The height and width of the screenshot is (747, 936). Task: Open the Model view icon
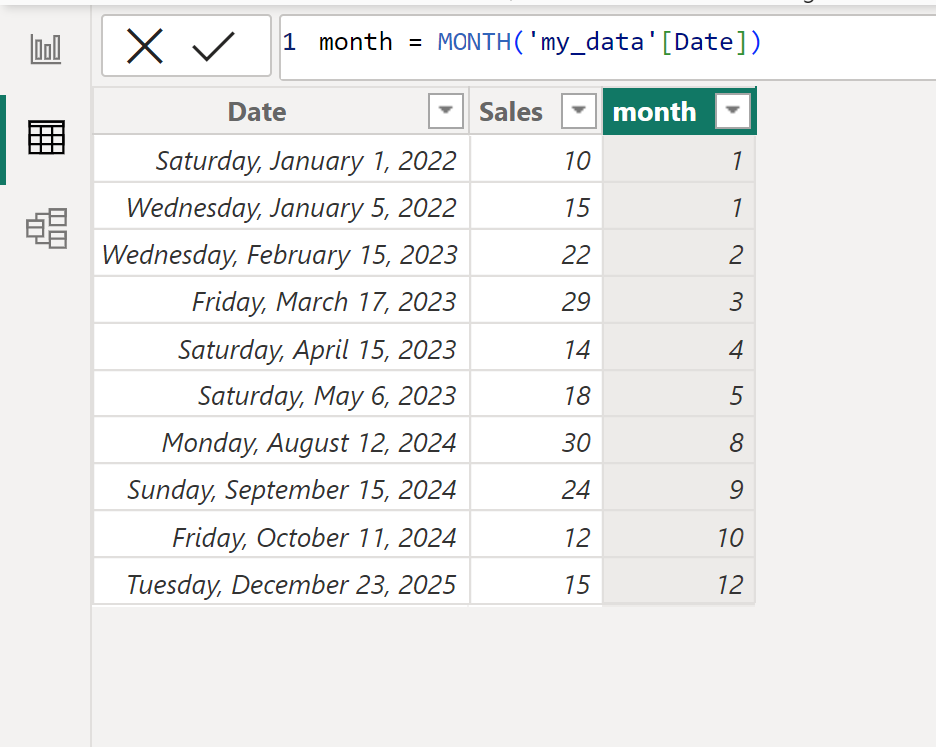click(x=46, y=229)
